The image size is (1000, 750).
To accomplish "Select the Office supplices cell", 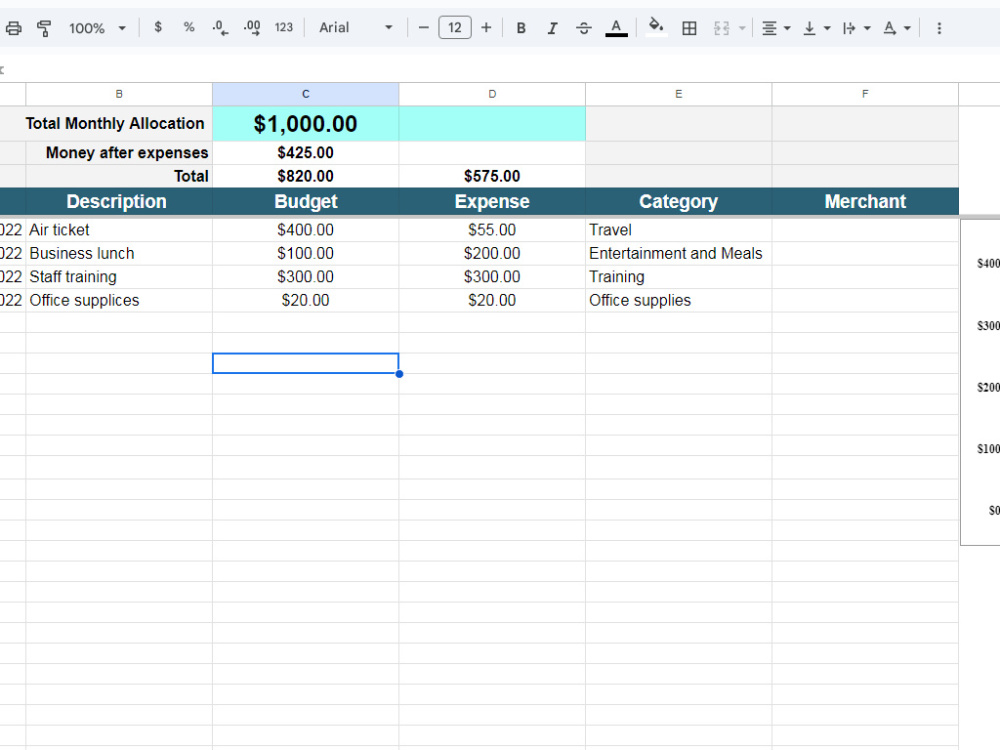I will 119,301.
